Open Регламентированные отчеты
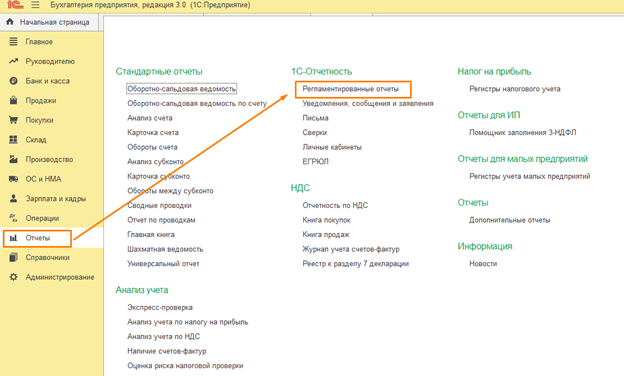The width and height of the screenshot is (624, 376). click(x=351, y=89)
